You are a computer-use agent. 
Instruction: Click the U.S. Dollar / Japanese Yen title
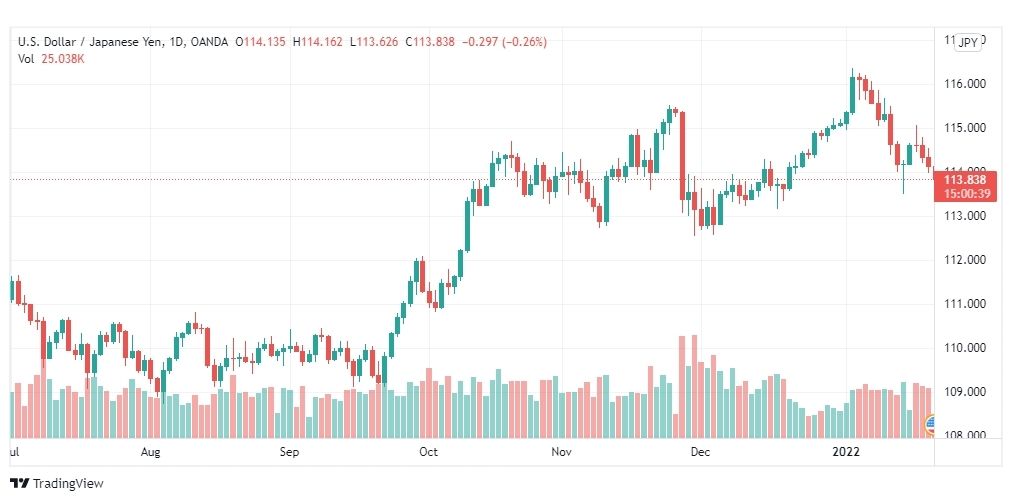pyautogui.click(x=90, y=42)
